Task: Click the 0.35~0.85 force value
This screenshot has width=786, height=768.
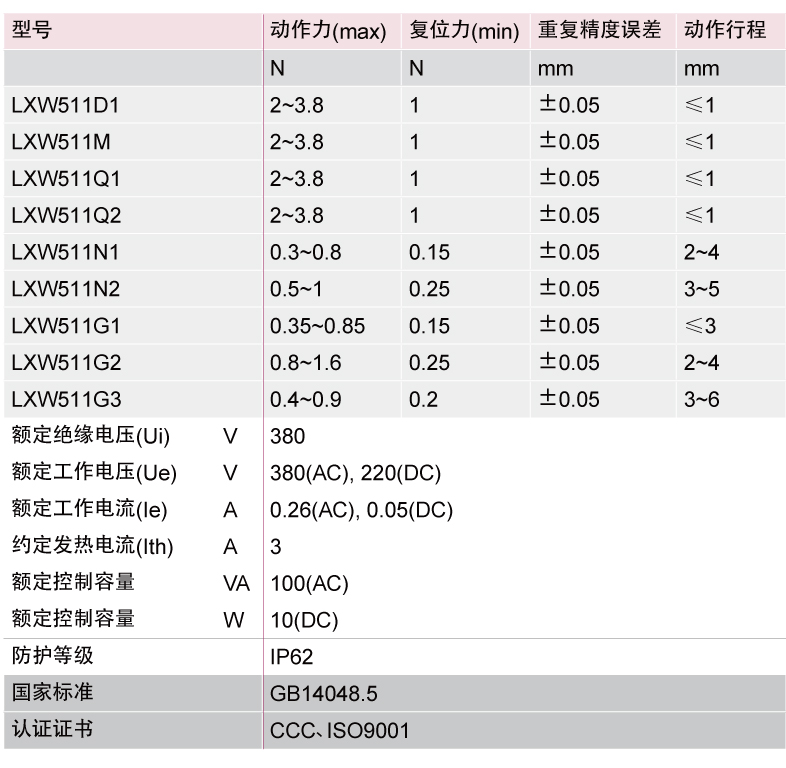Action: 317,326
